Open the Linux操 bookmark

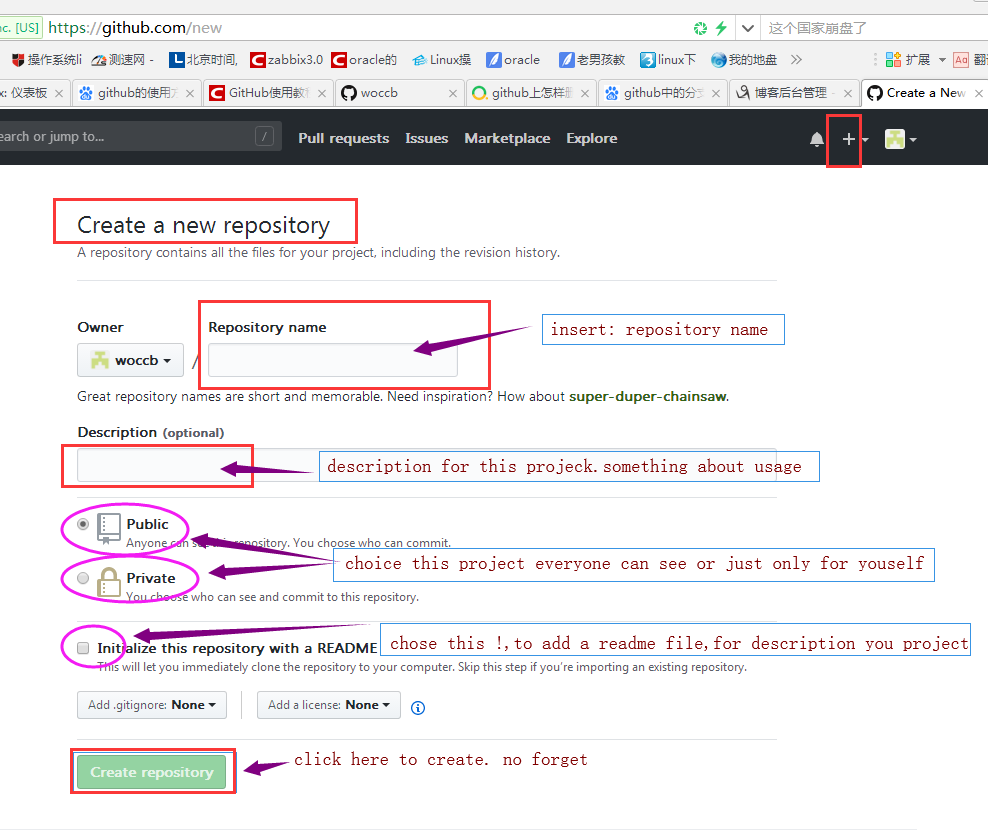click(441, 60)
